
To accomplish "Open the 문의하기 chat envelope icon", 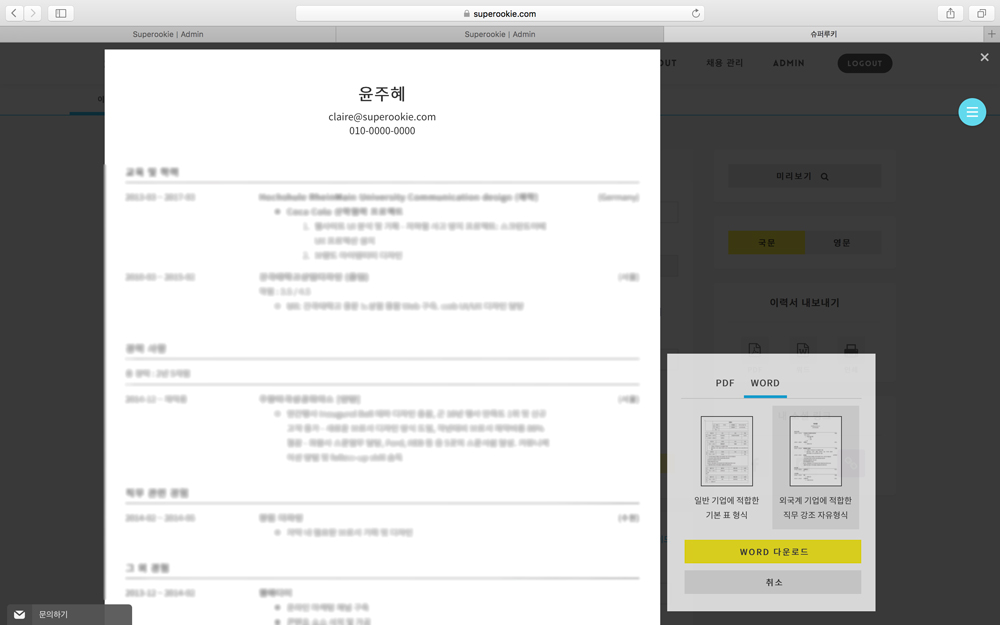I will point(19,614).
